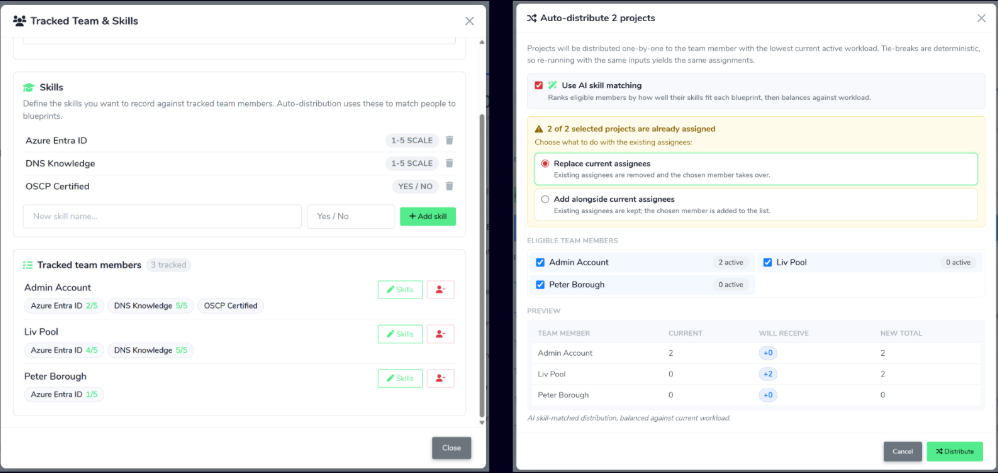Screen dimensions: 998x475
Task: Delete the DNS Knowledge skill
Action: (x=449, y=163)
